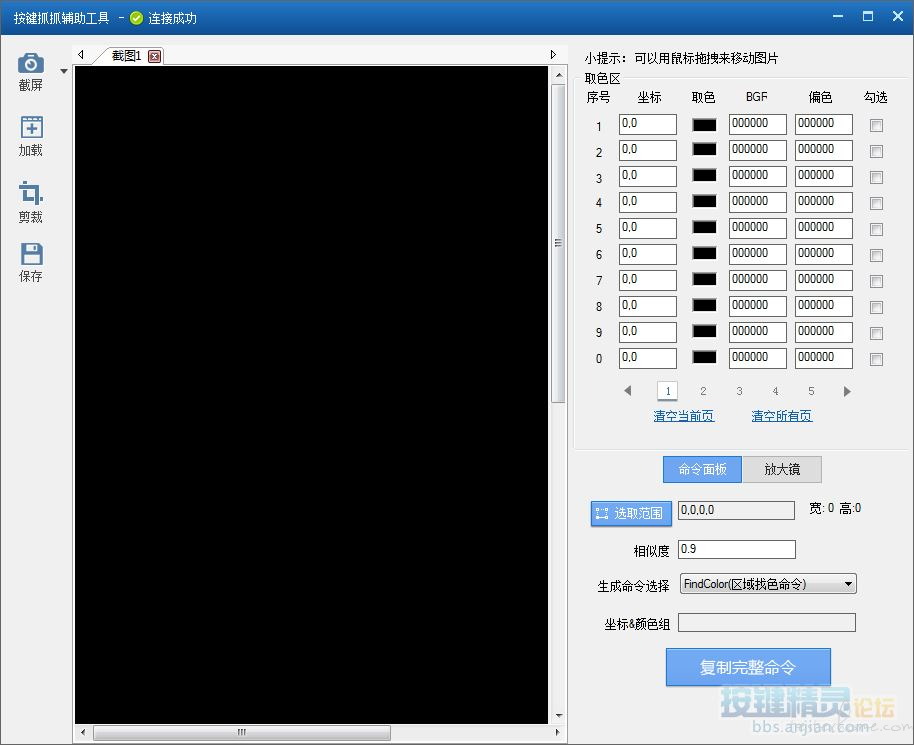Tick the checkbox for row 2
Image resolution: width=914 pixels, height=745 pixels.
pyautogui.click(x=876, y=152)
